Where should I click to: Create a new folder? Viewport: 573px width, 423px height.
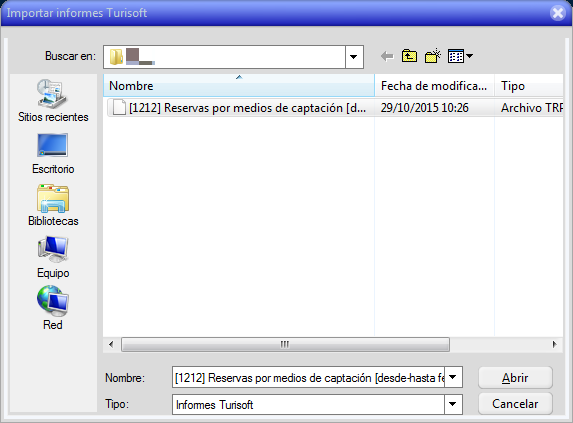[x=433, y=56]
